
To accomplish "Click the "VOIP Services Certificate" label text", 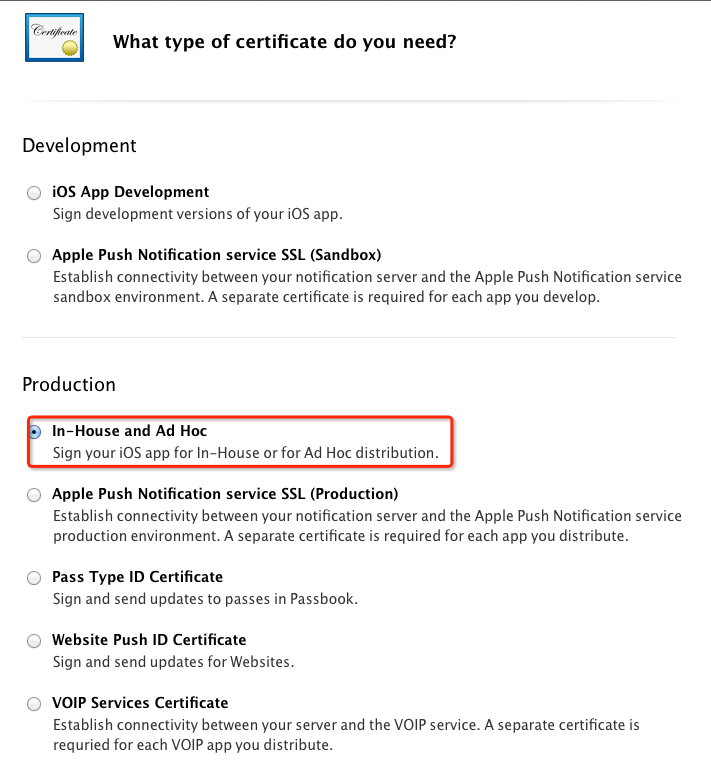I will coord(140,703).
